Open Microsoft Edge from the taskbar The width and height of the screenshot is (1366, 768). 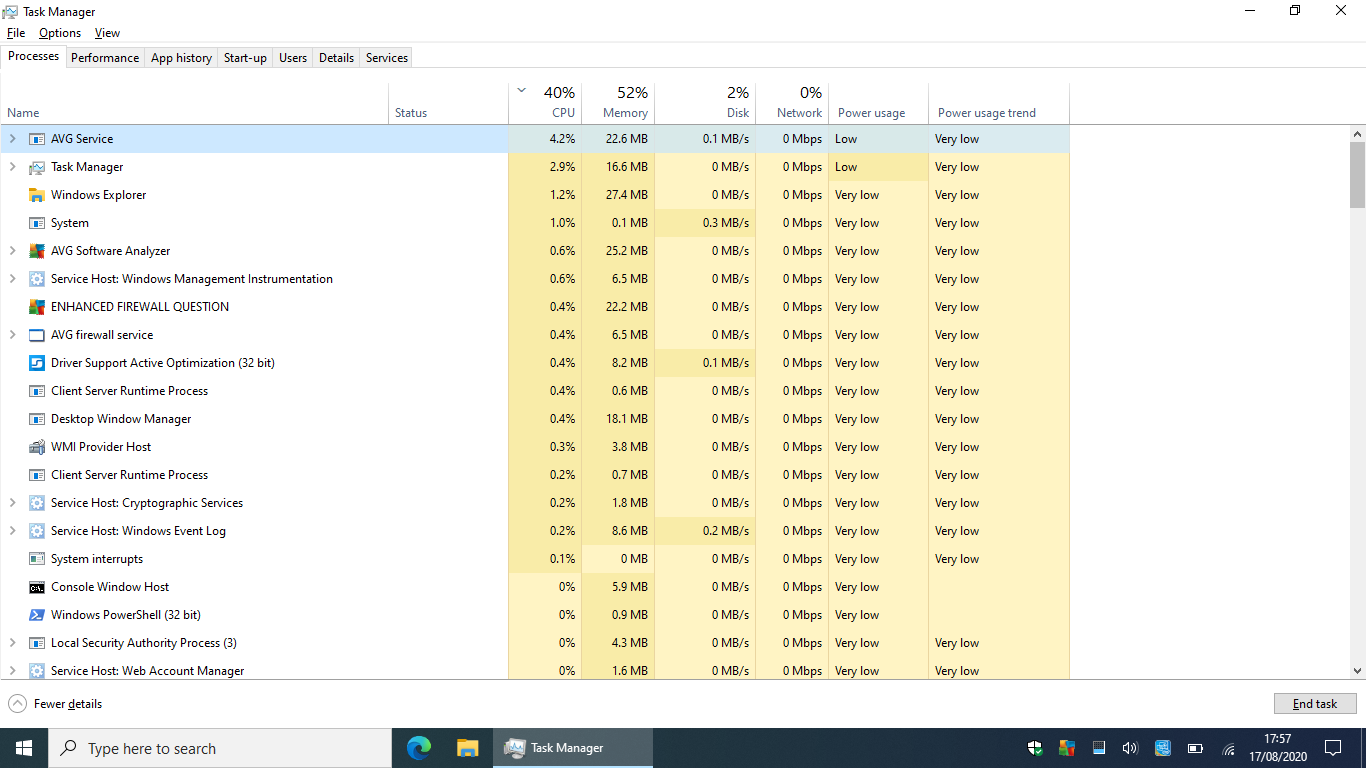[418, 748]
